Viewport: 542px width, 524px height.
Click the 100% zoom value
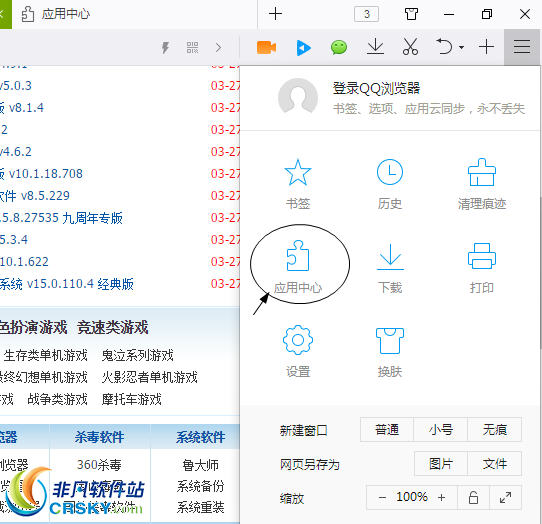tap(412, 497)
